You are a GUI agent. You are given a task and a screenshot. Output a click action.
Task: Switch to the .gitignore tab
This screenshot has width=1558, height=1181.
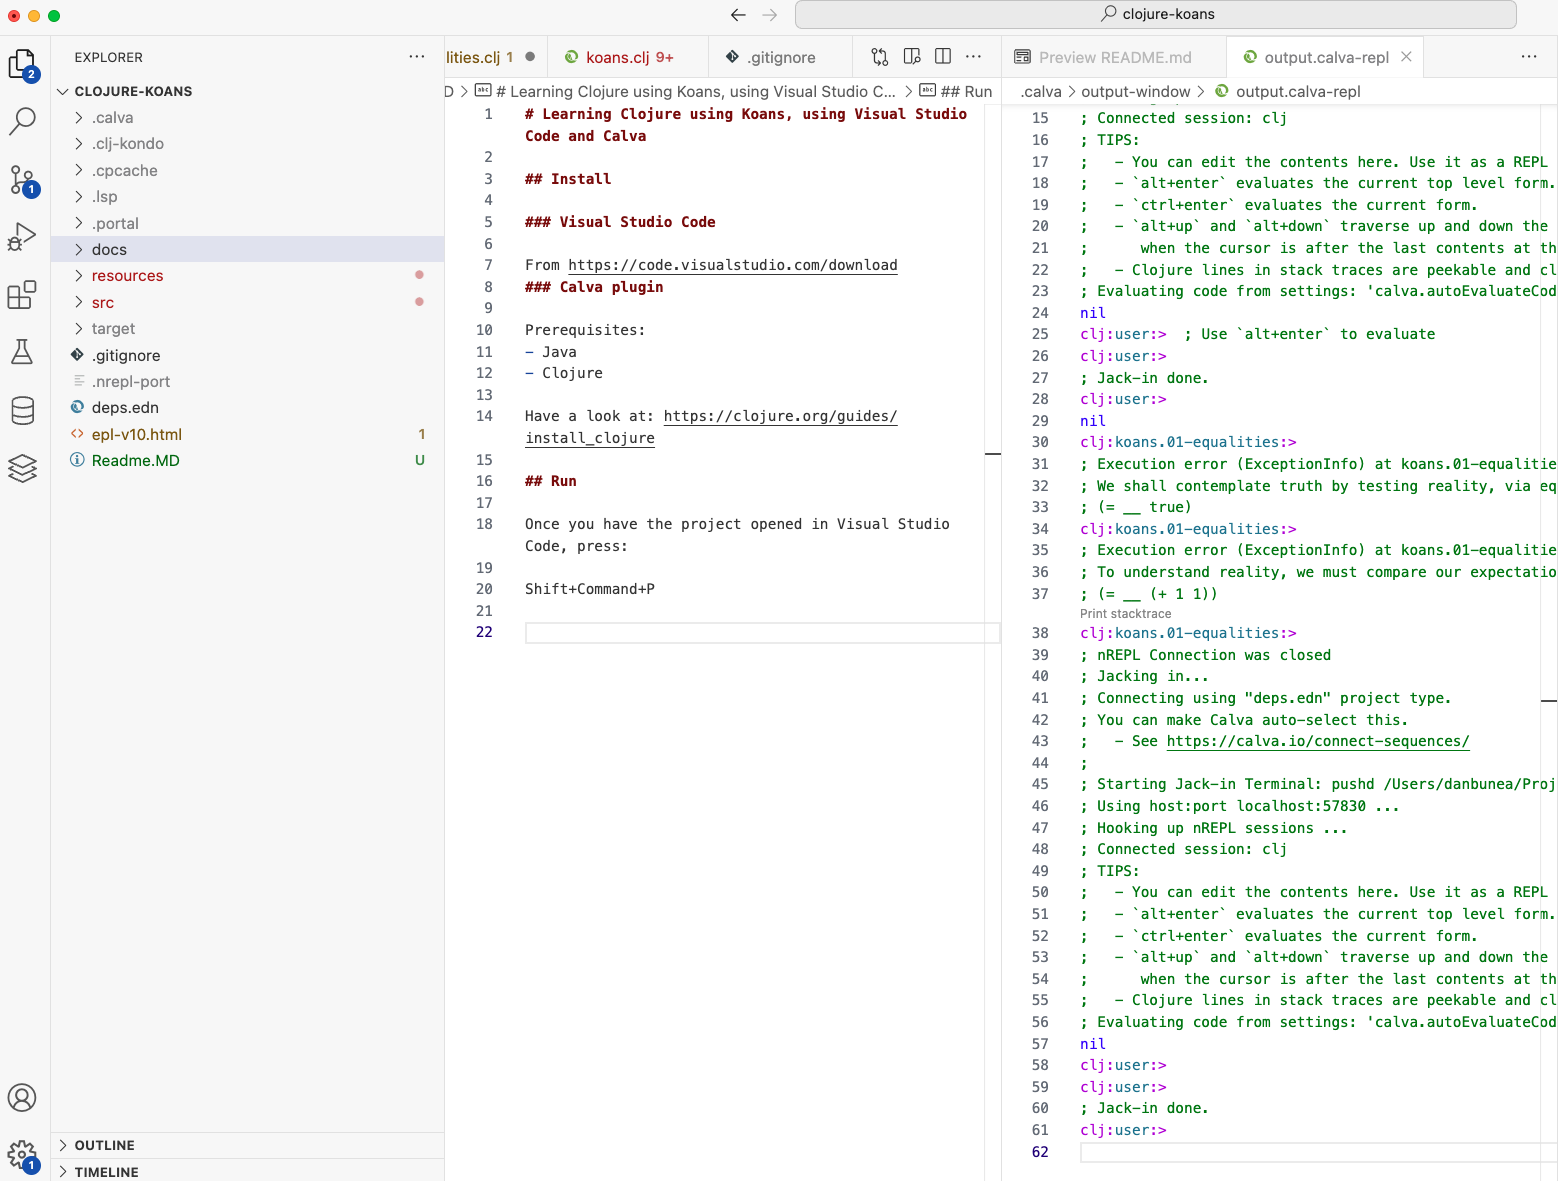(781, 57)
